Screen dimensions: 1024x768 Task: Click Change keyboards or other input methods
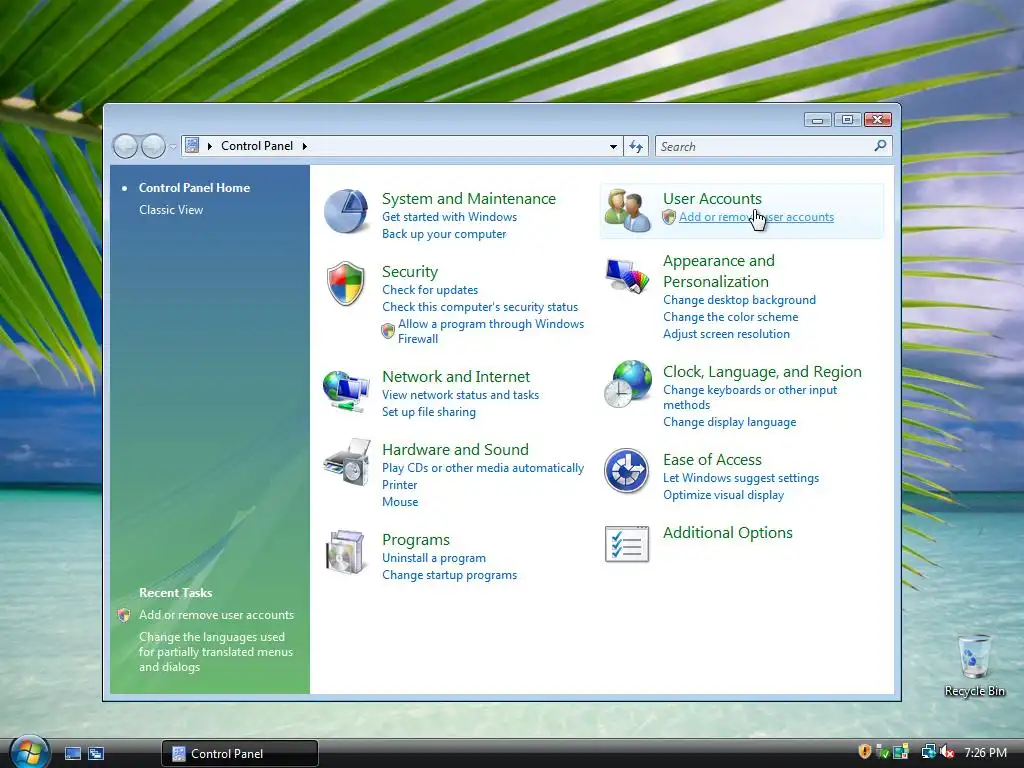[x=750, y=397]
